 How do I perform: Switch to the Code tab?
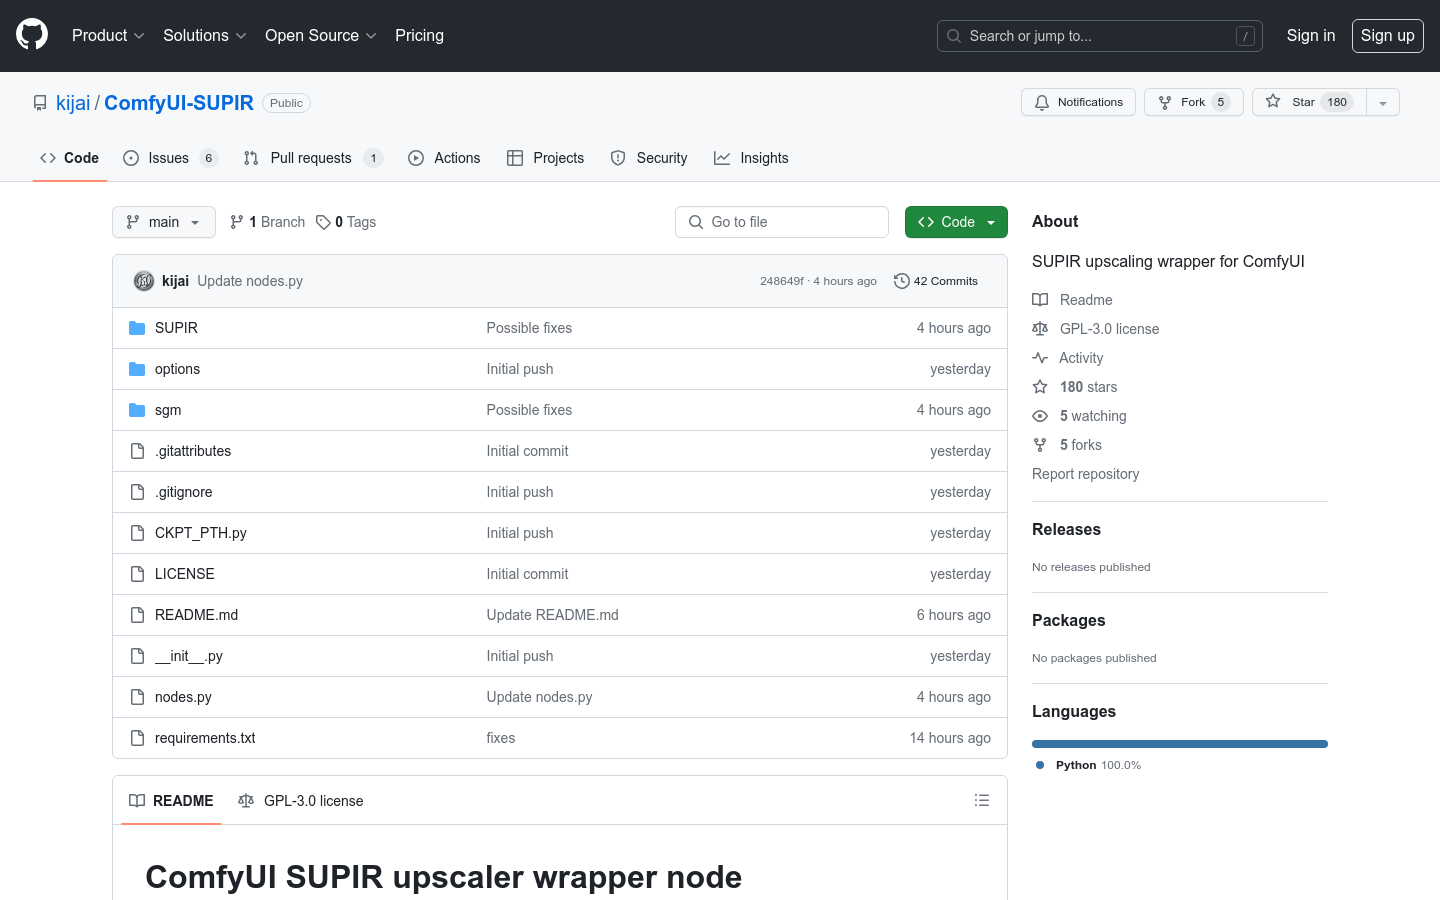(x=69, y=158)
